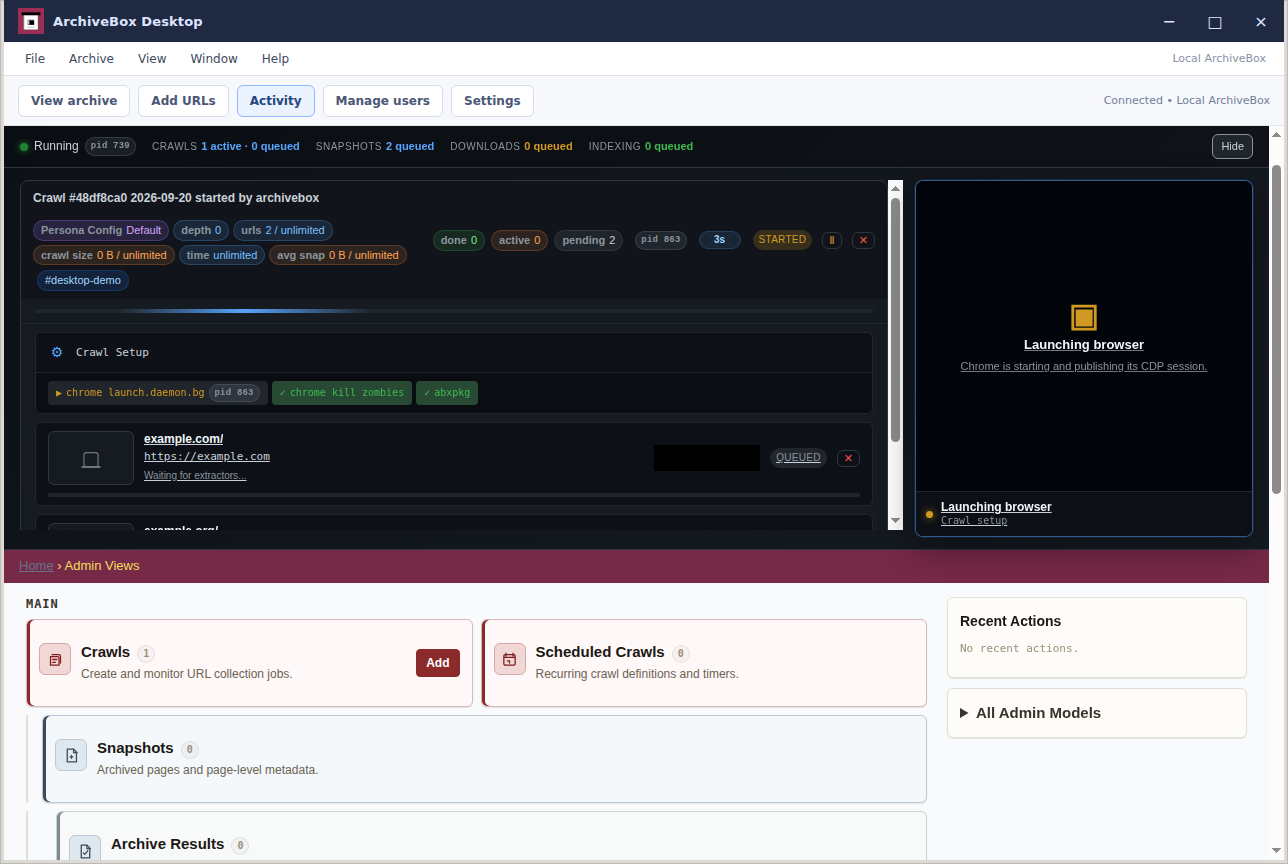Open the https://example.com URL link
Viewport: 1288px width, 864px height.
pyautogui.click(x=207, y=457)
